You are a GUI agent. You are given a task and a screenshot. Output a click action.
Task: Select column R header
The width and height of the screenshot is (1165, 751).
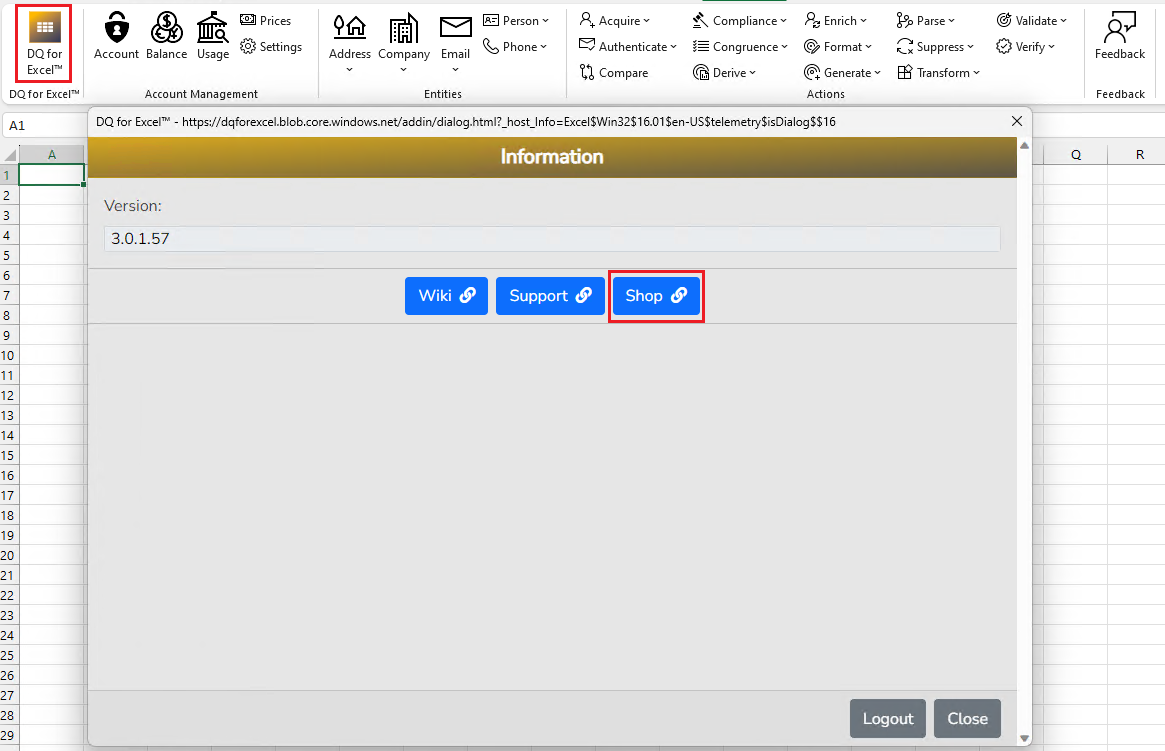[1139, 155]
